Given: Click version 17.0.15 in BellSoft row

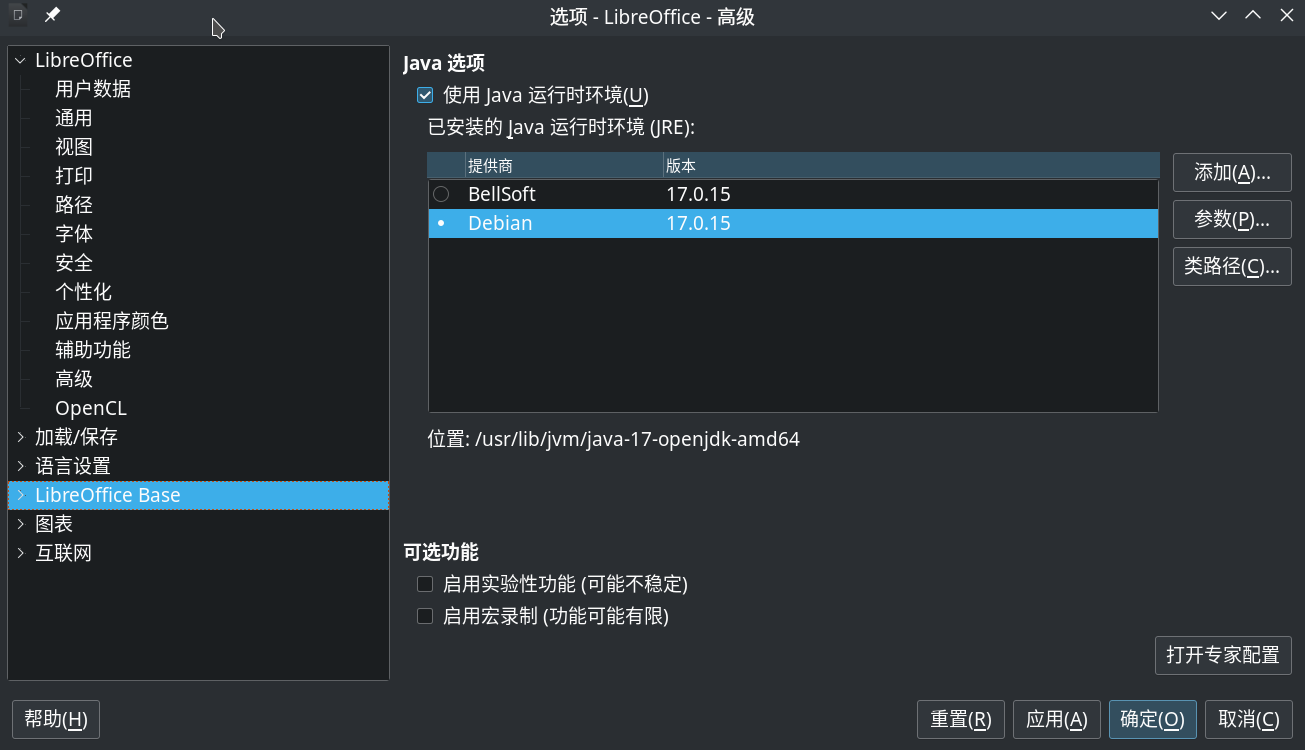Looking at the screenshot, I should (699, 194).
